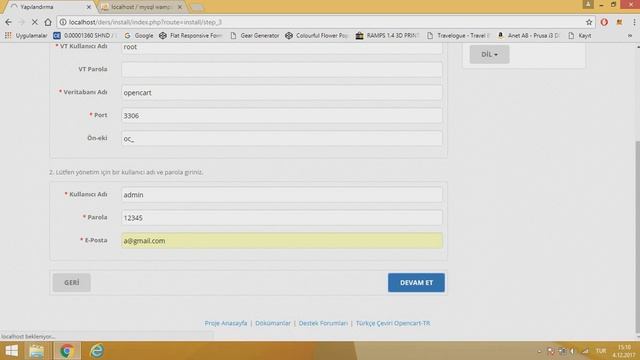Open the 0.00001360 SHND bookmark

point(85,36)
